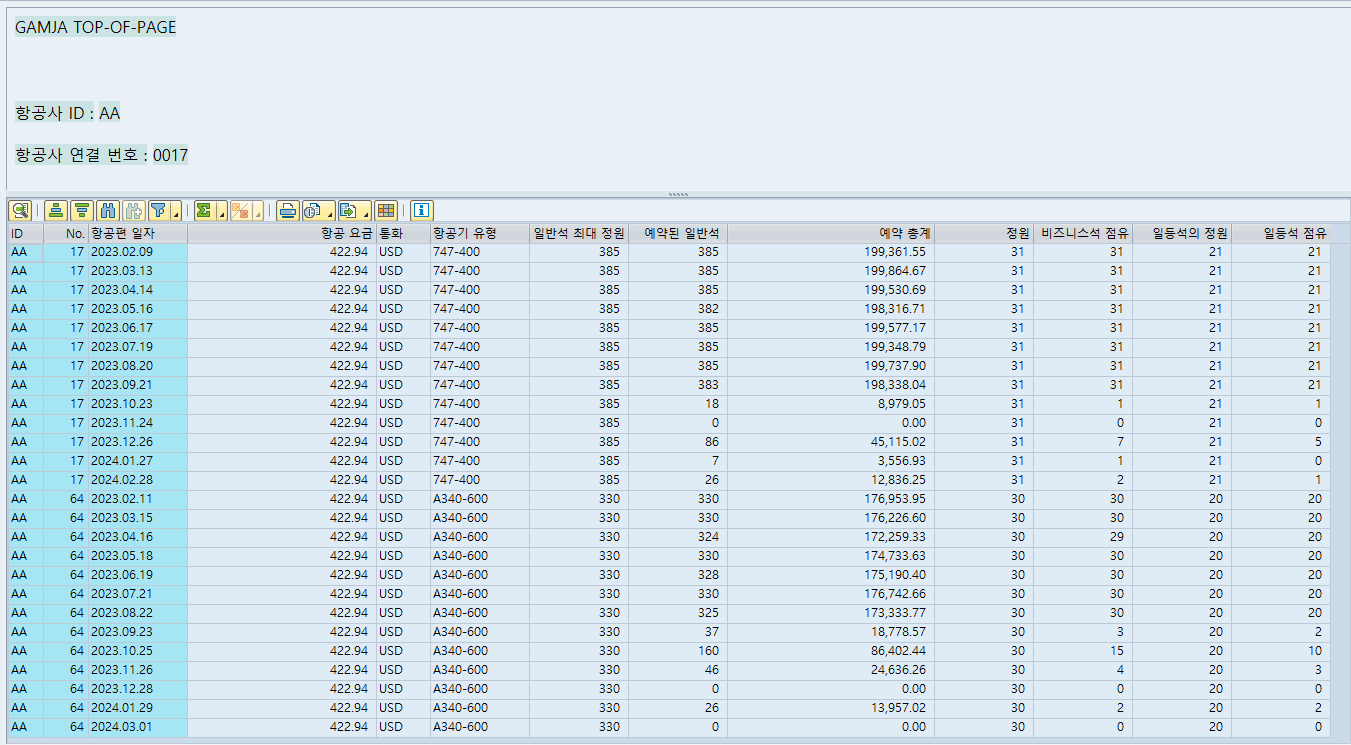The image size is (1351, 745).
Task: Click booking total 45,115.02
Action: click(x=830, y=442)
